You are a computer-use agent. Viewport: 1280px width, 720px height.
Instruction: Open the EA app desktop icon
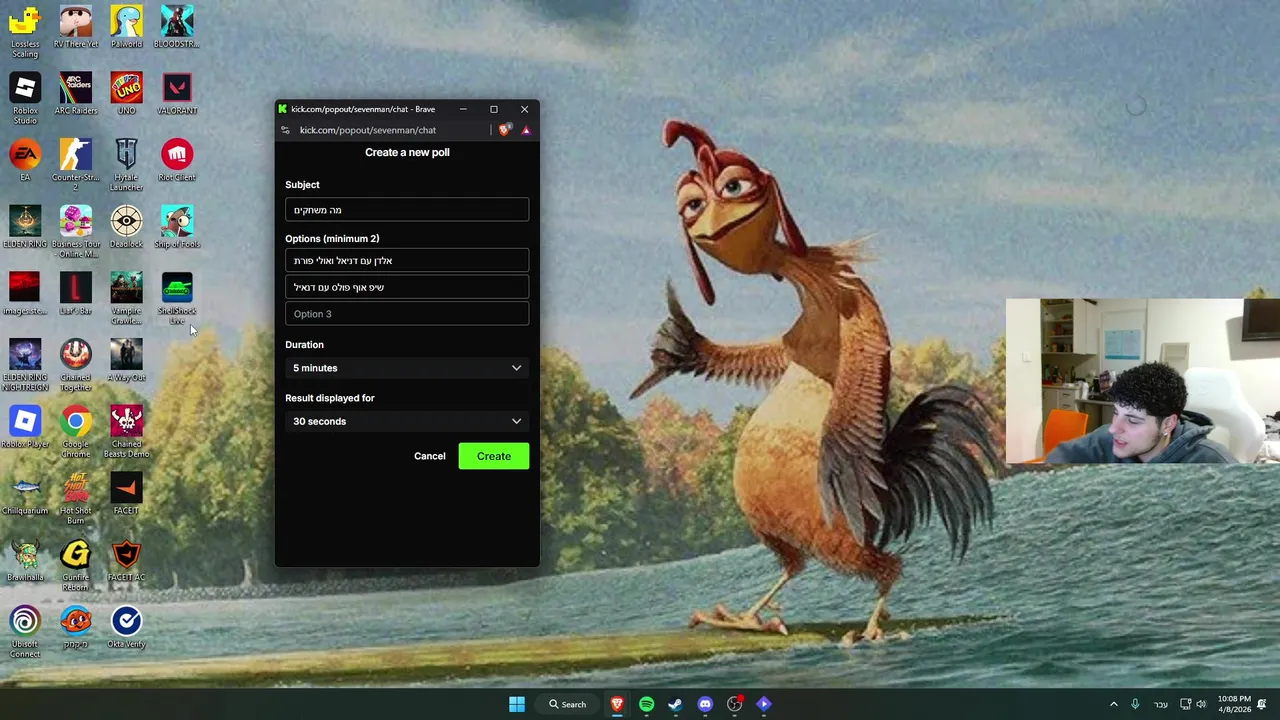[x=25, y=160]
